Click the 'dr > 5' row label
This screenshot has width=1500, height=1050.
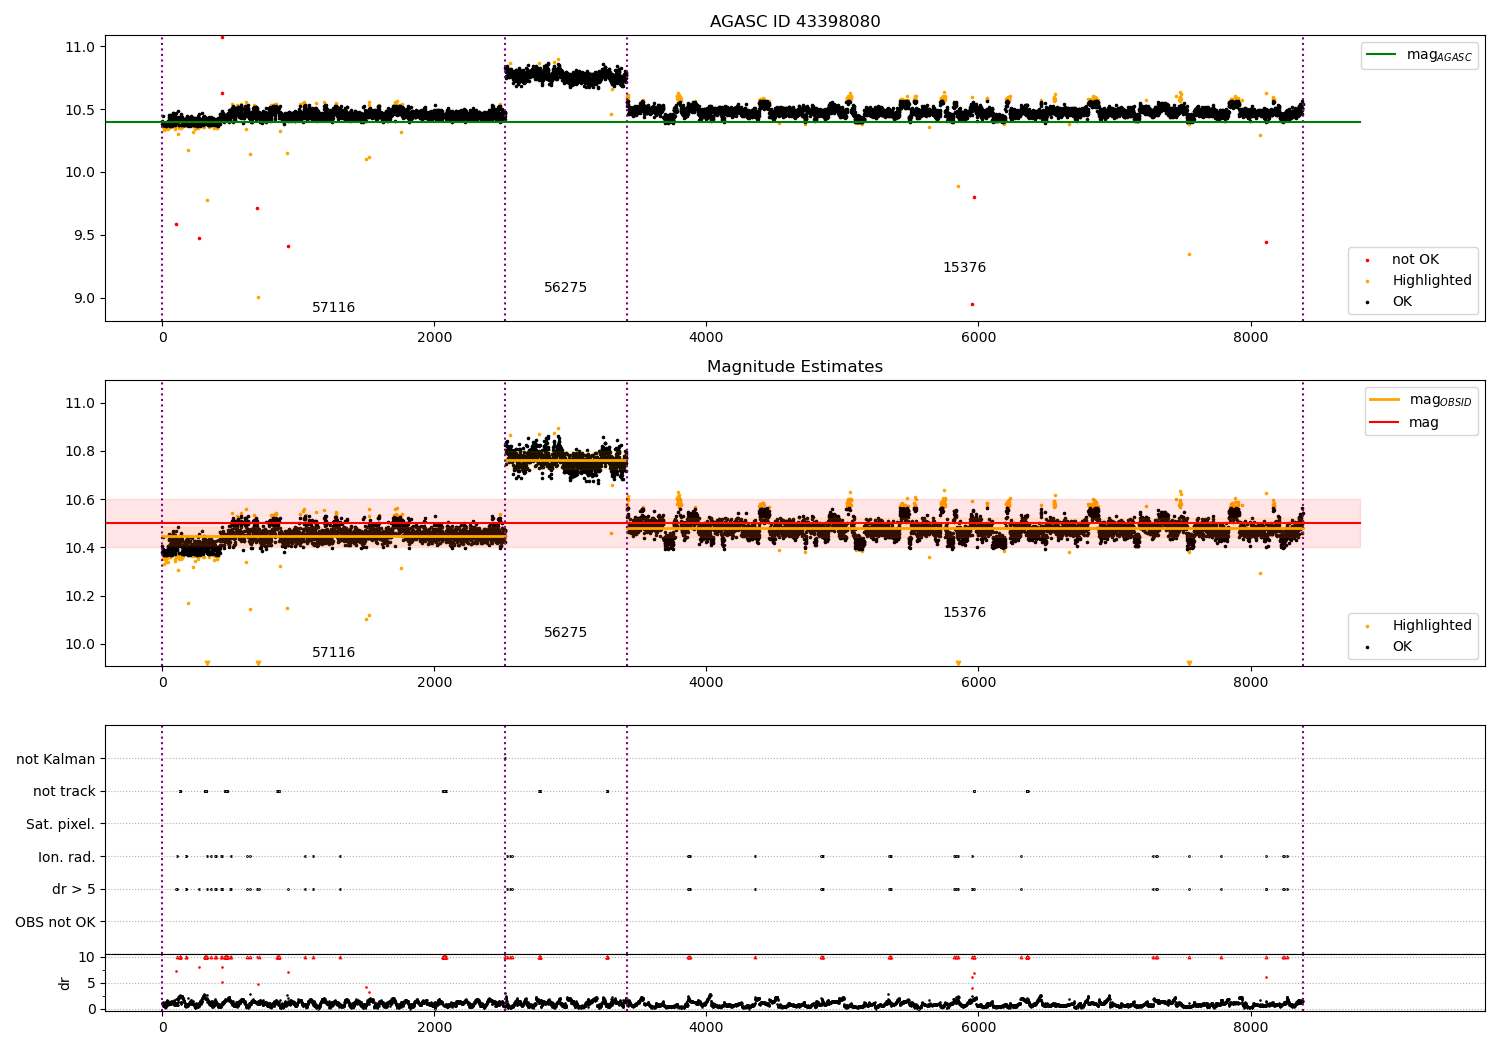[x=74, y=890]
